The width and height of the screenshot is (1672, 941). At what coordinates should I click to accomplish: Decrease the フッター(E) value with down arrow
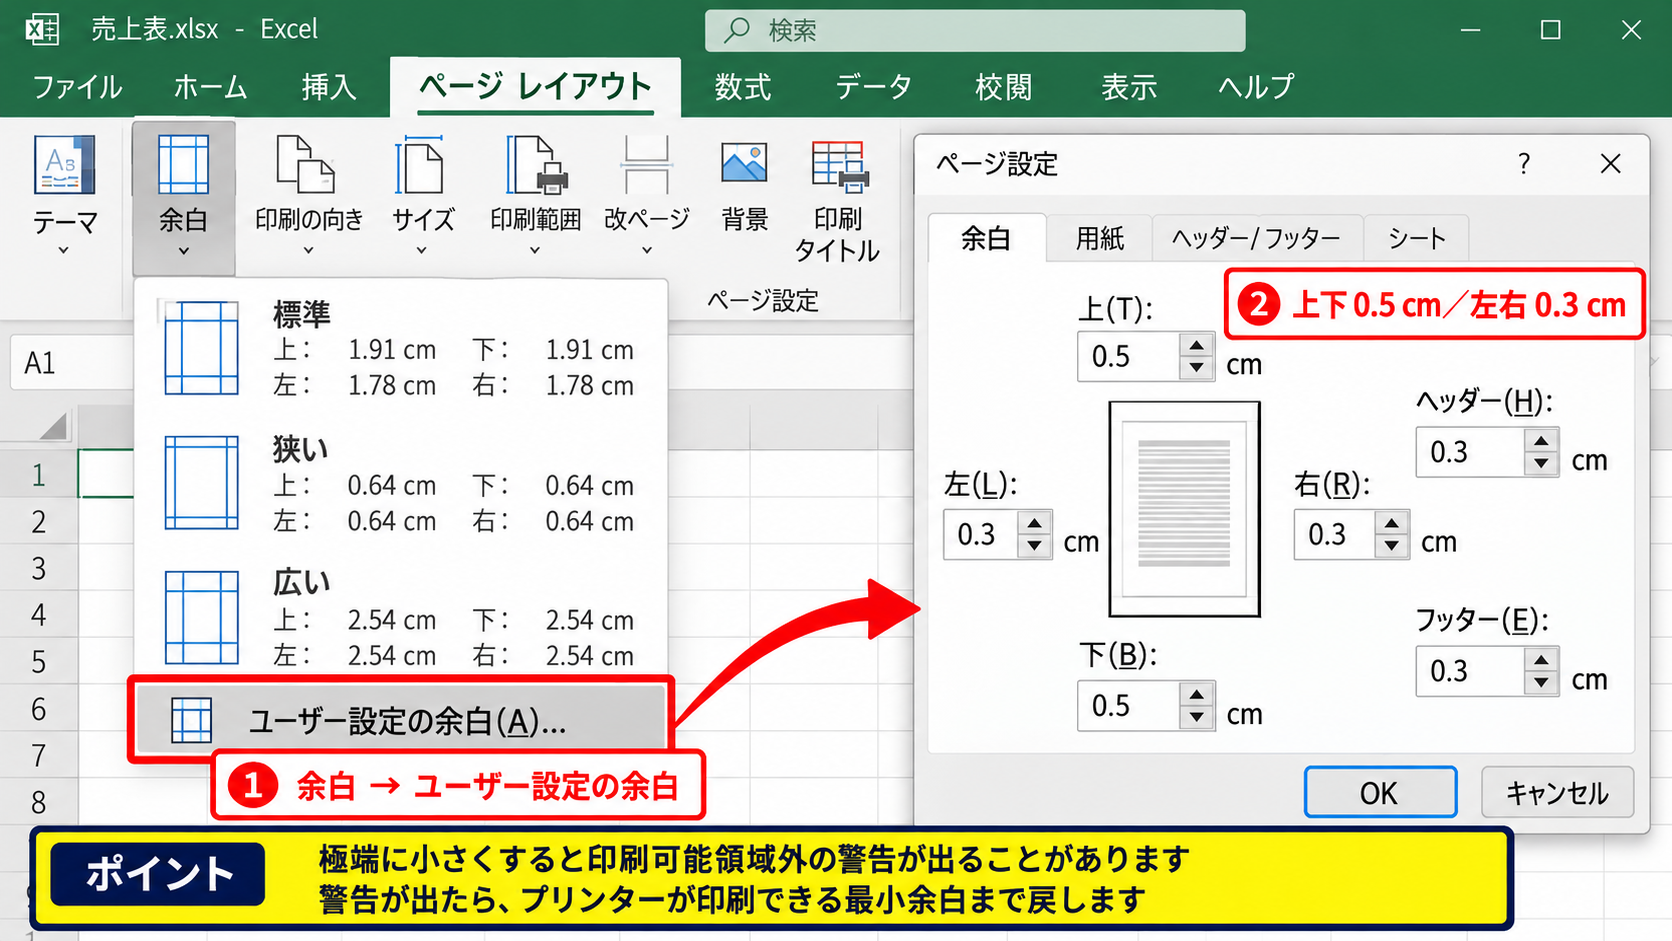tap(1541, 683)
